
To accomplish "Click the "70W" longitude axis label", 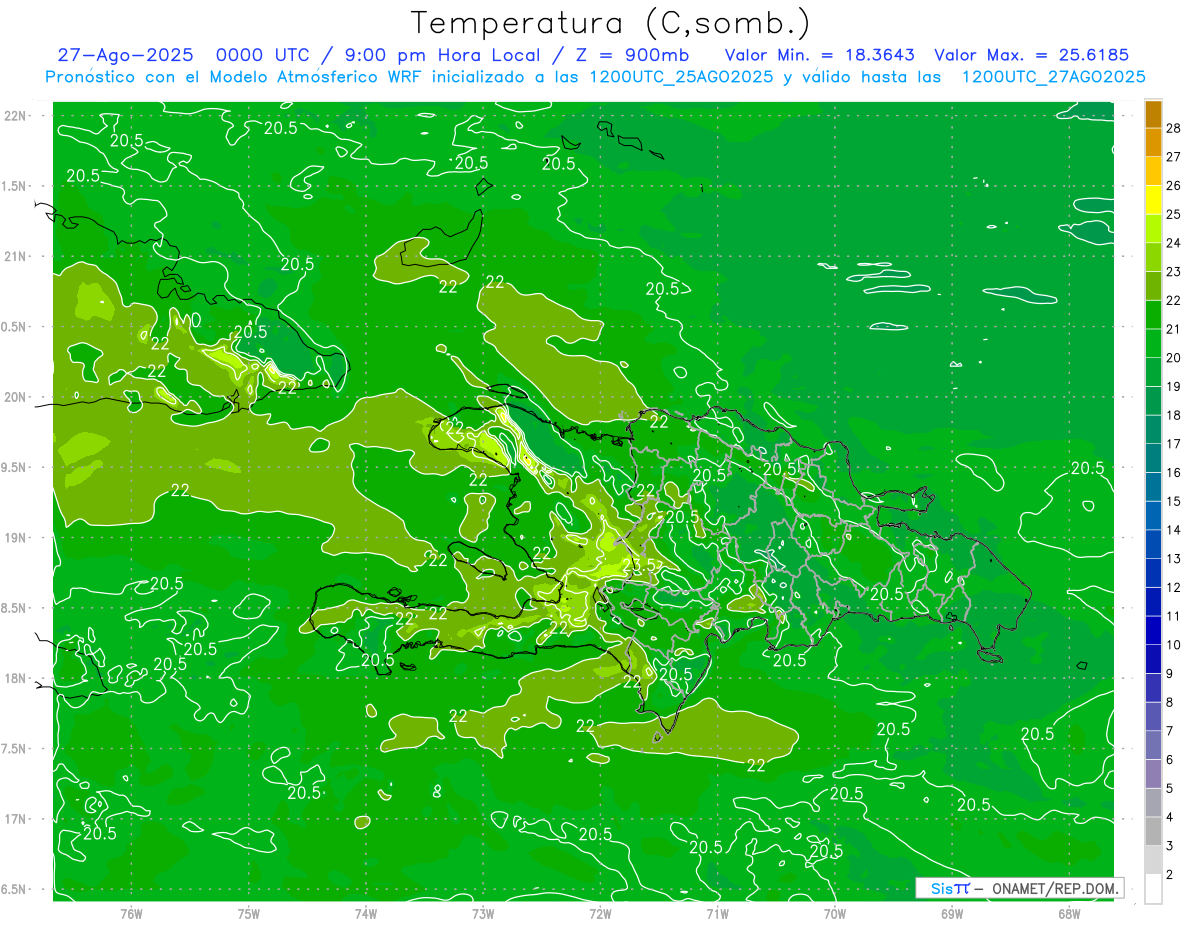I will [835, 914].
